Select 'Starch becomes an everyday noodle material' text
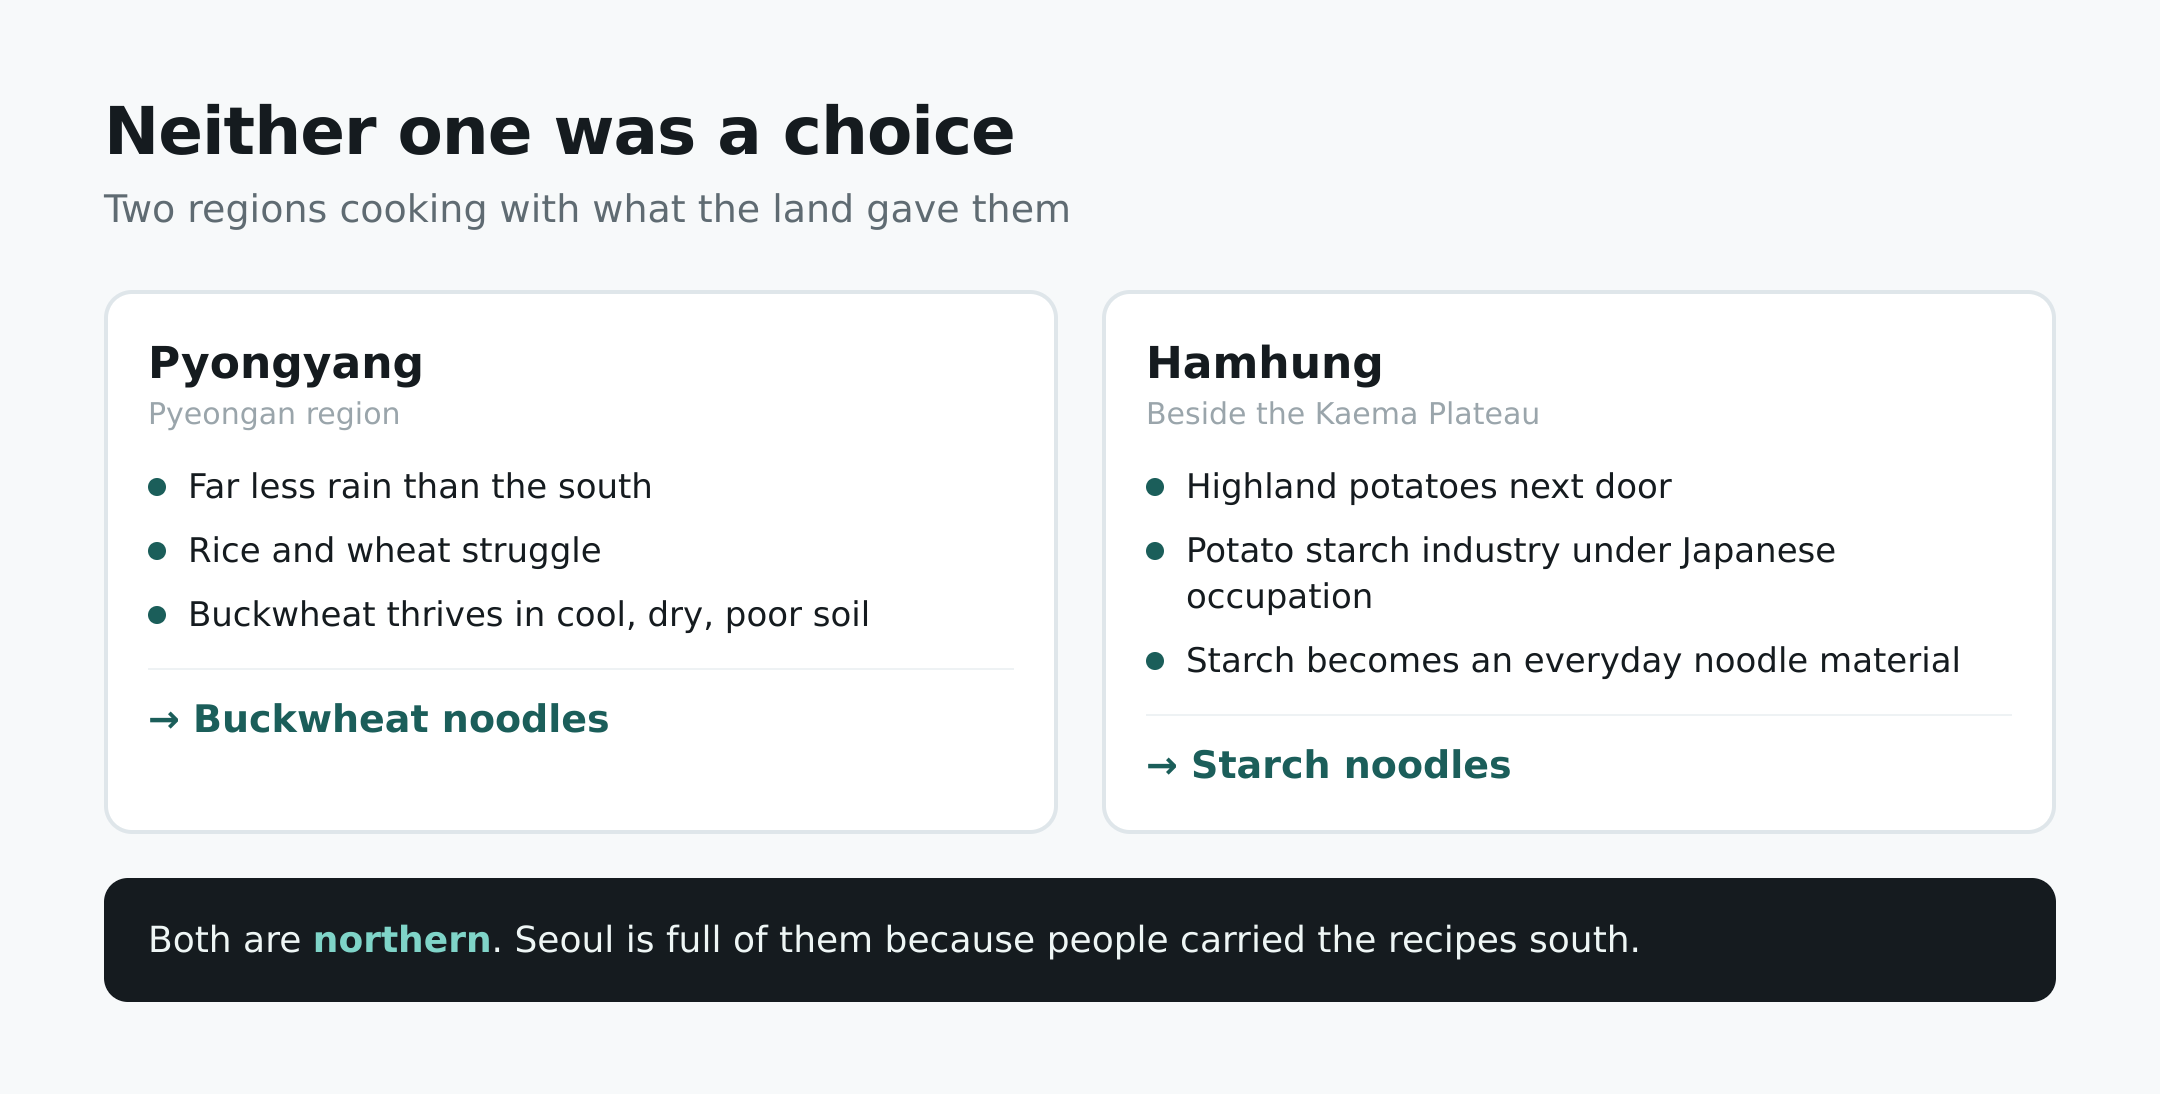2160x1094 pixels. click(x=1573, y=661)
